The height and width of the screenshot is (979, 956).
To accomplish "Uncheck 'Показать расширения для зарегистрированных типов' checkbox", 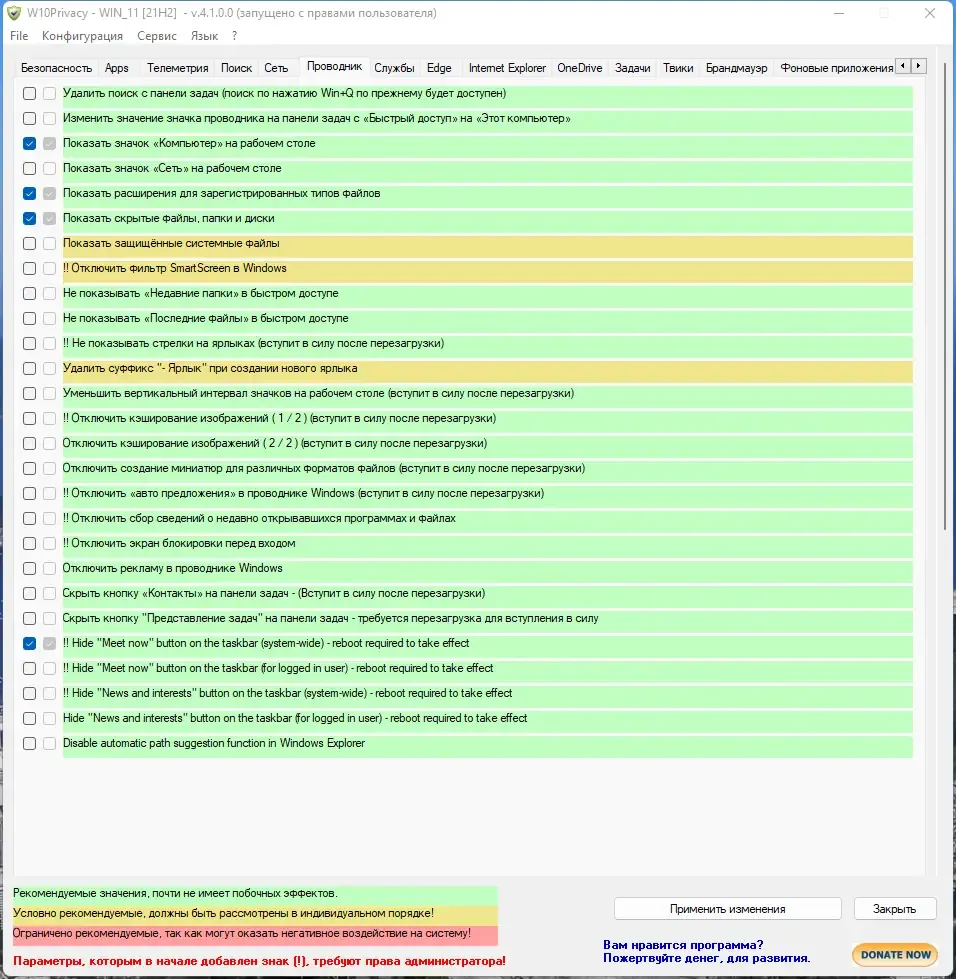I will pos(29,194).
